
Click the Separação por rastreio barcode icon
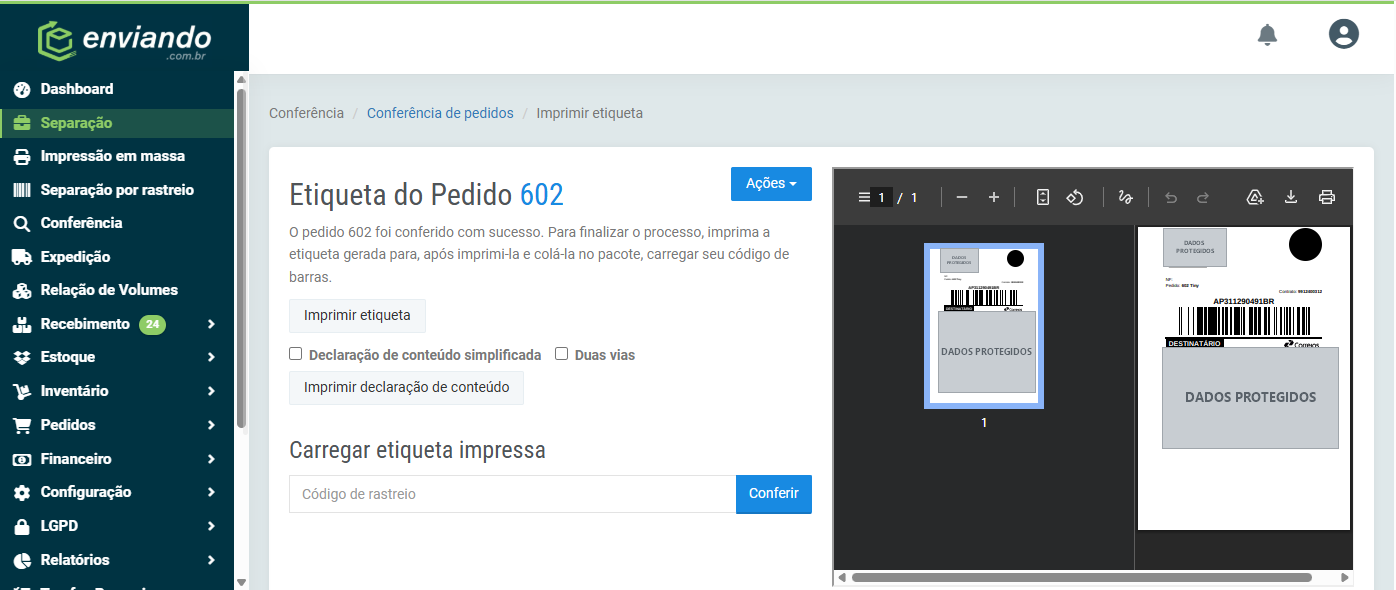pos(22,190)
